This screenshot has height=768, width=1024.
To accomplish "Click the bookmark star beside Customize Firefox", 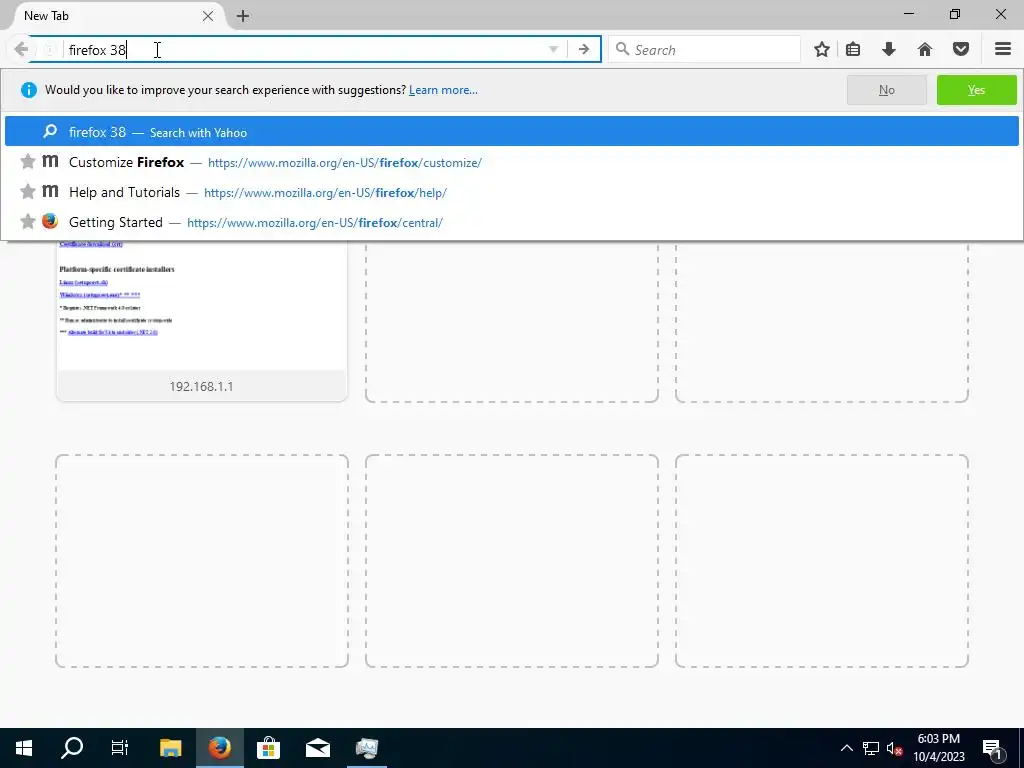I will pyautogui.click(x=27, y=161).
